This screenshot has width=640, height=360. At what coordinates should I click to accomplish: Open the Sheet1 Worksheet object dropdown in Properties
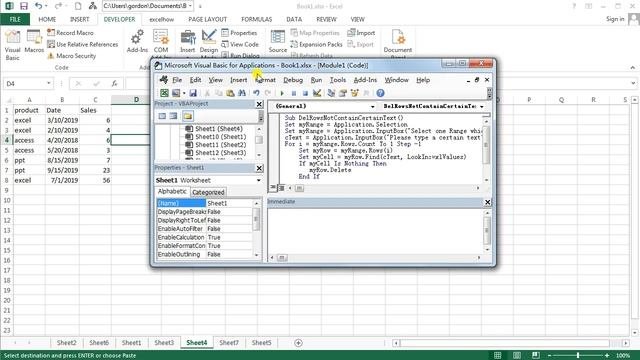259,180
